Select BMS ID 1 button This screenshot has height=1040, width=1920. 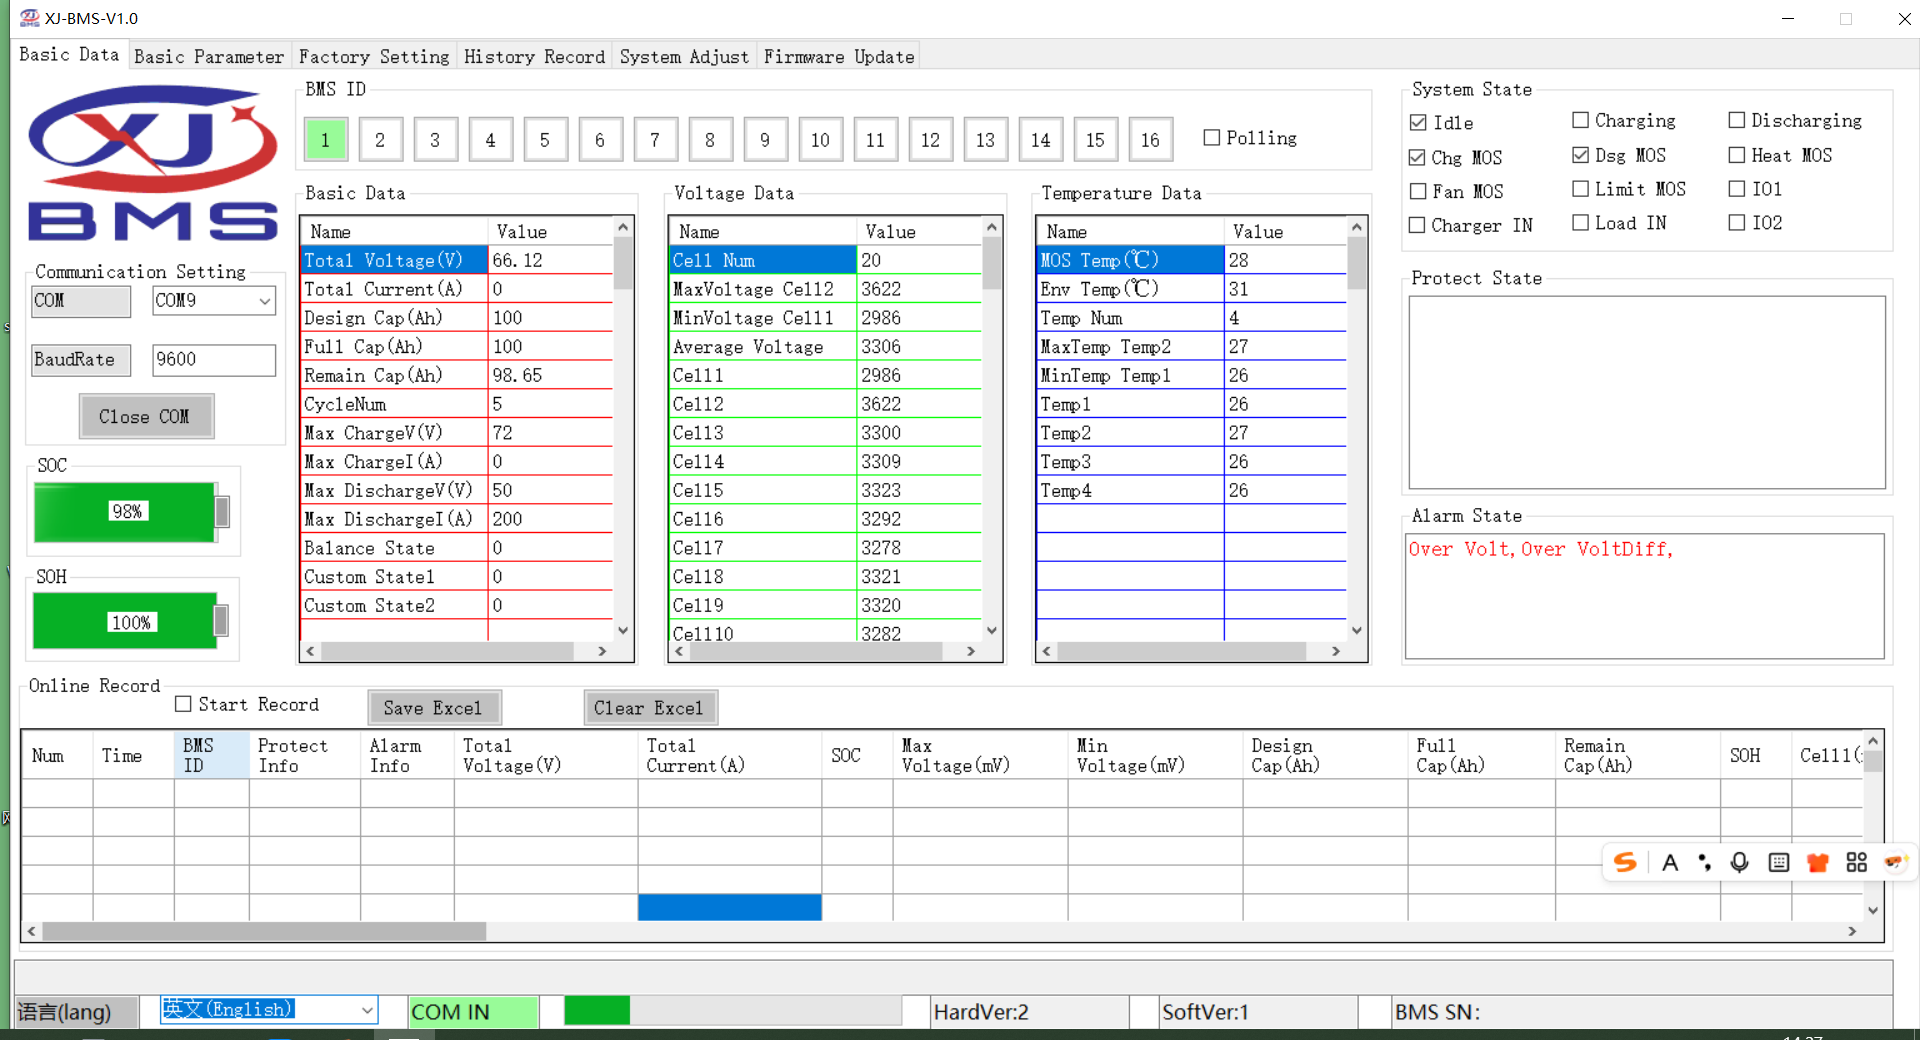point(325,139)
